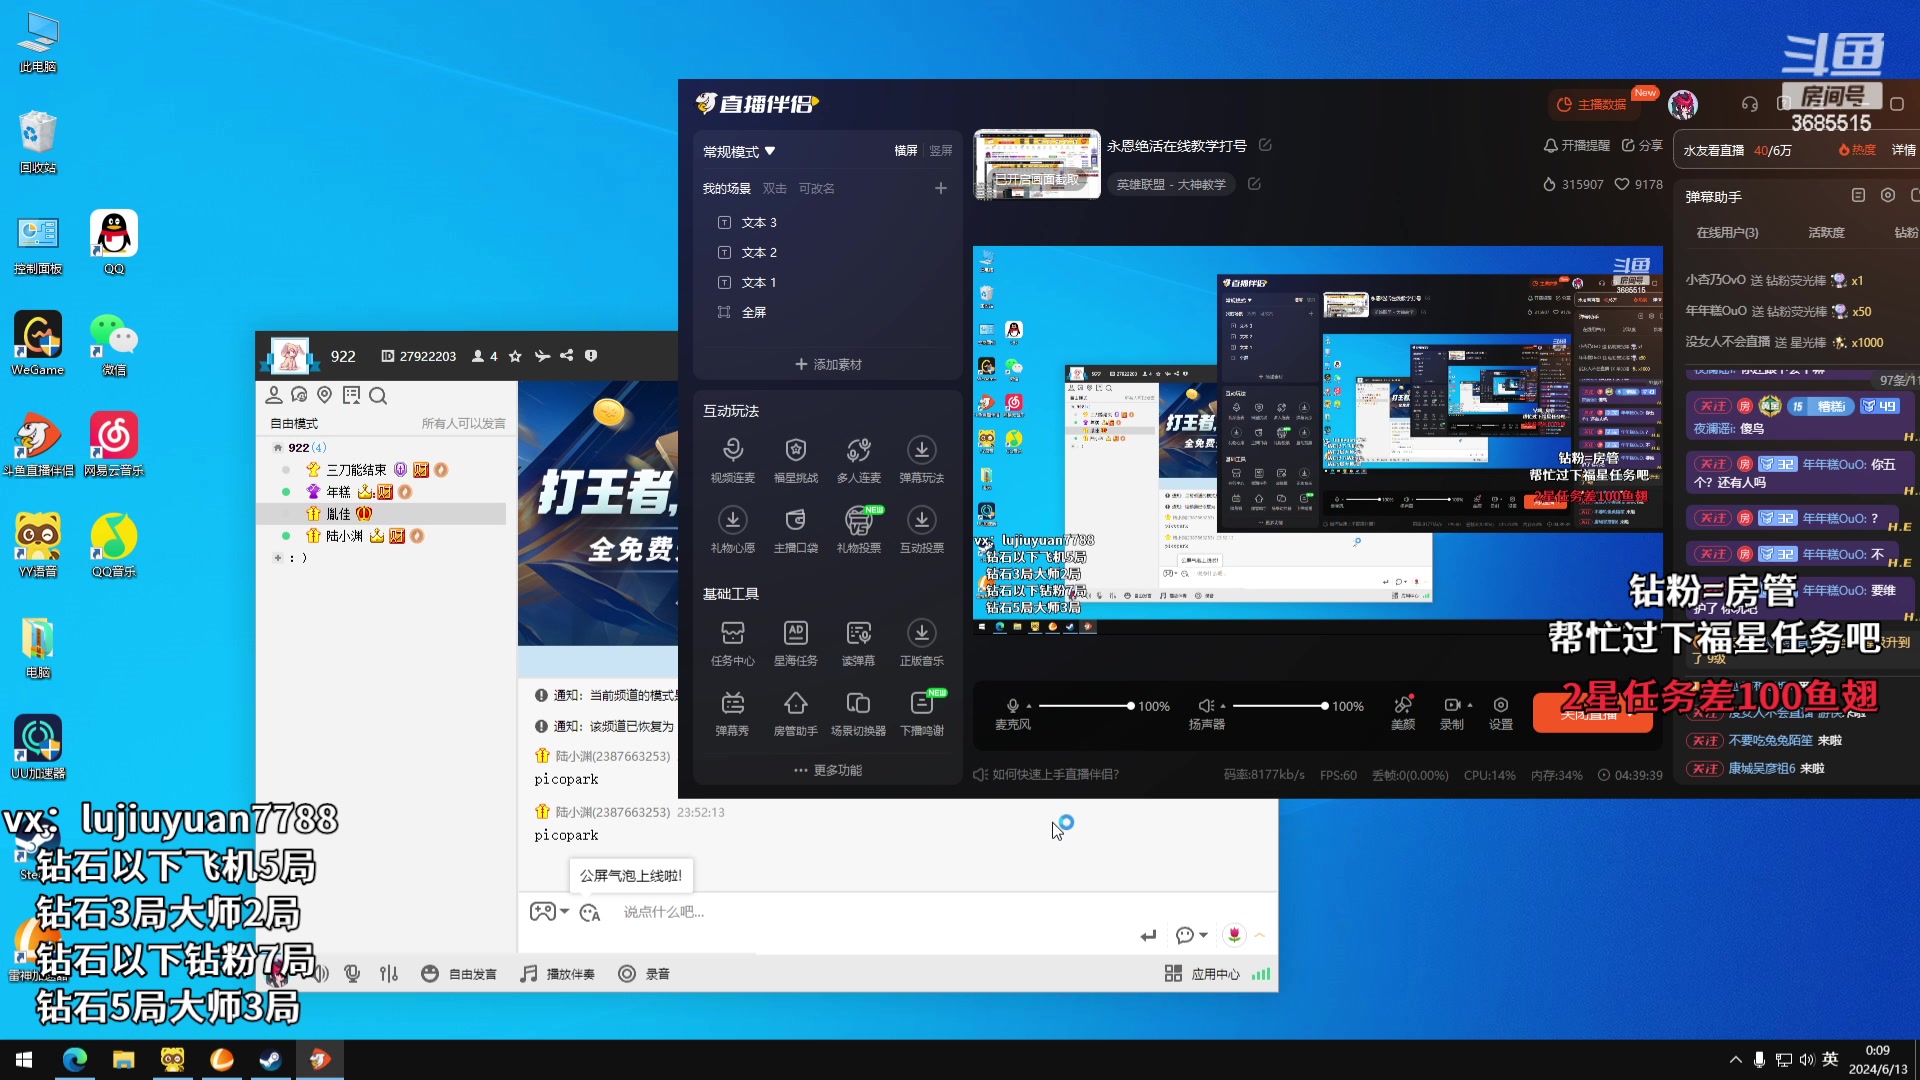Open 任务中心 in 基础工具
Image resolution: width=1920 pixels, height=1080 pixels.
point(732,643)
